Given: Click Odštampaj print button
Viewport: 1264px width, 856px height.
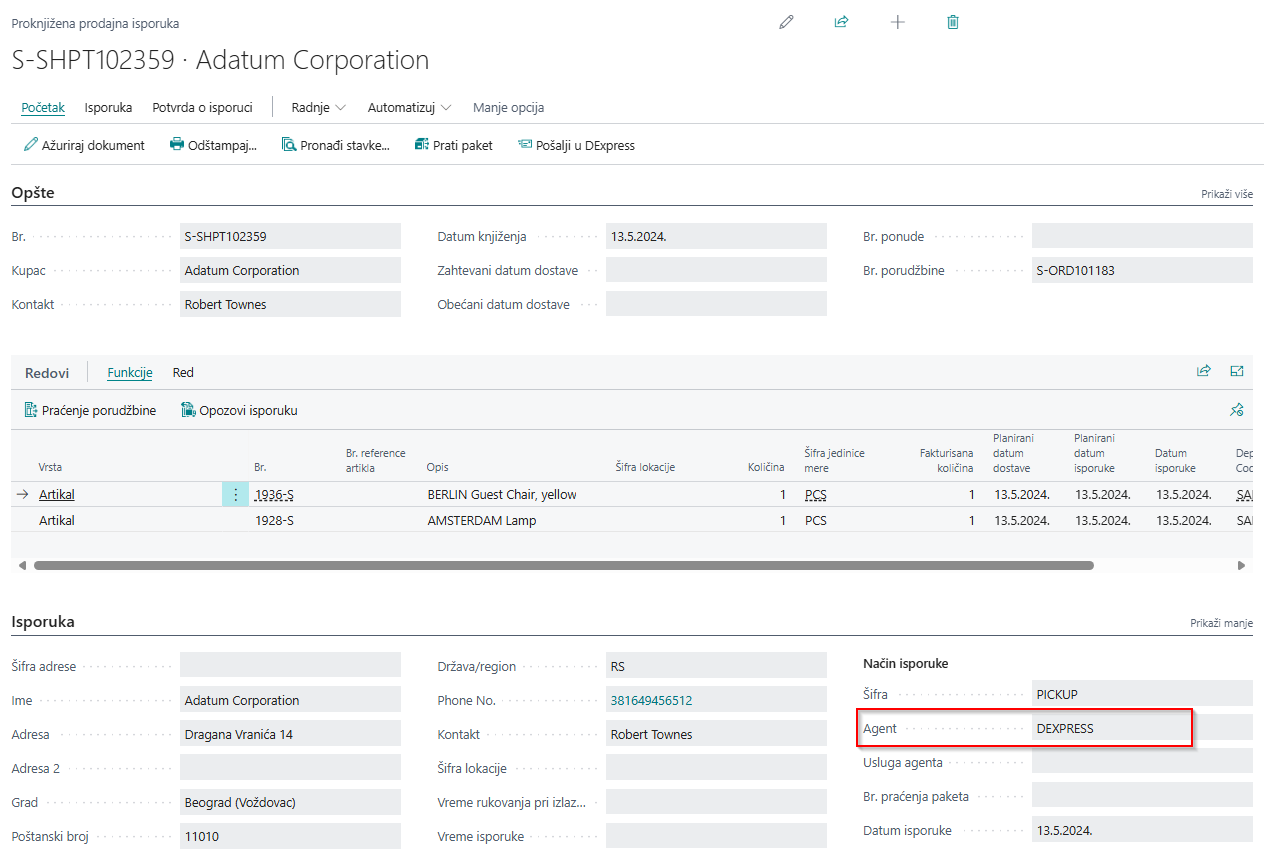Looking at the screenshot, I should 213,145.
